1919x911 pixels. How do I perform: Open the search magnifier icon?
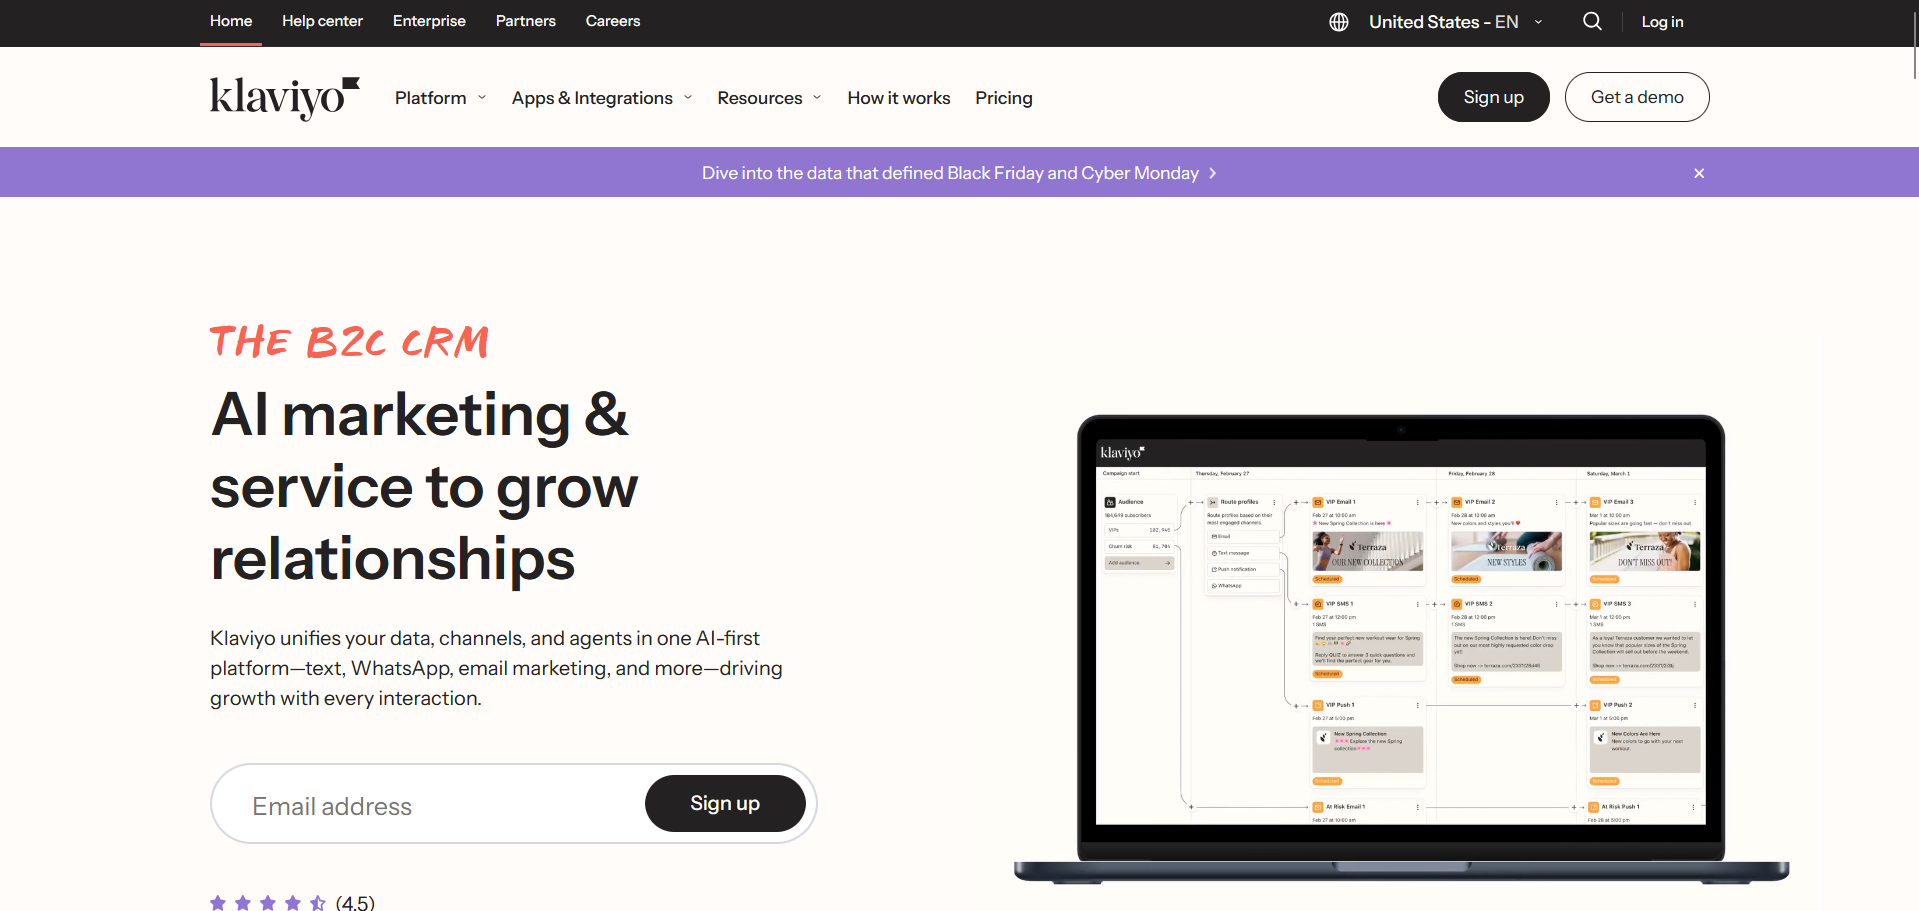tap(1592, 21)
